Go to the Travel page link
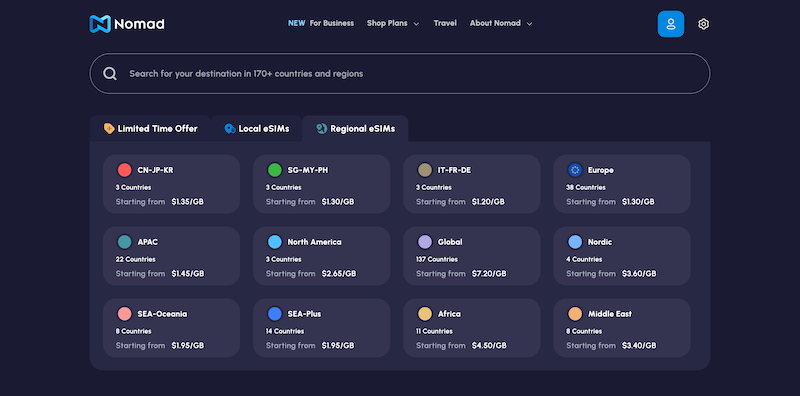The width and height of the screenshot is (800, 396). [445, 23]
